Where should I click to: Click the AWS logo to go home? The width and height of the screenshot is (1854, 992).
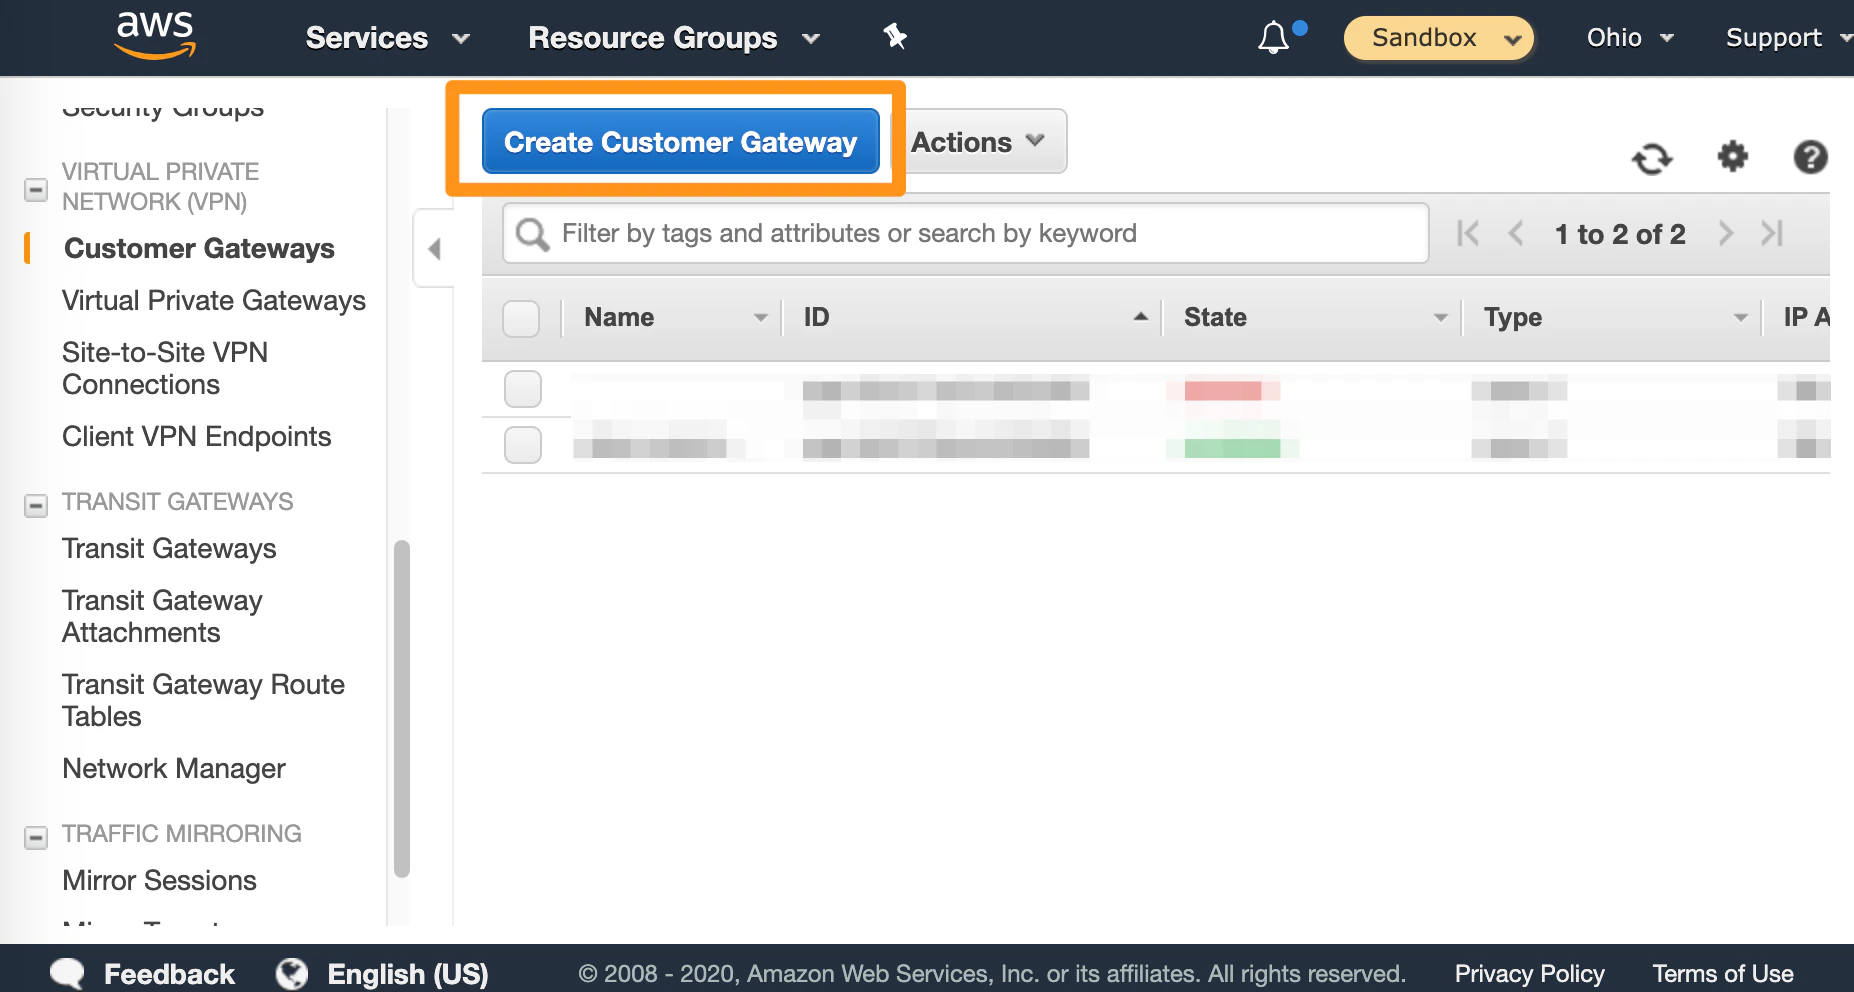[x=155, y=34]
